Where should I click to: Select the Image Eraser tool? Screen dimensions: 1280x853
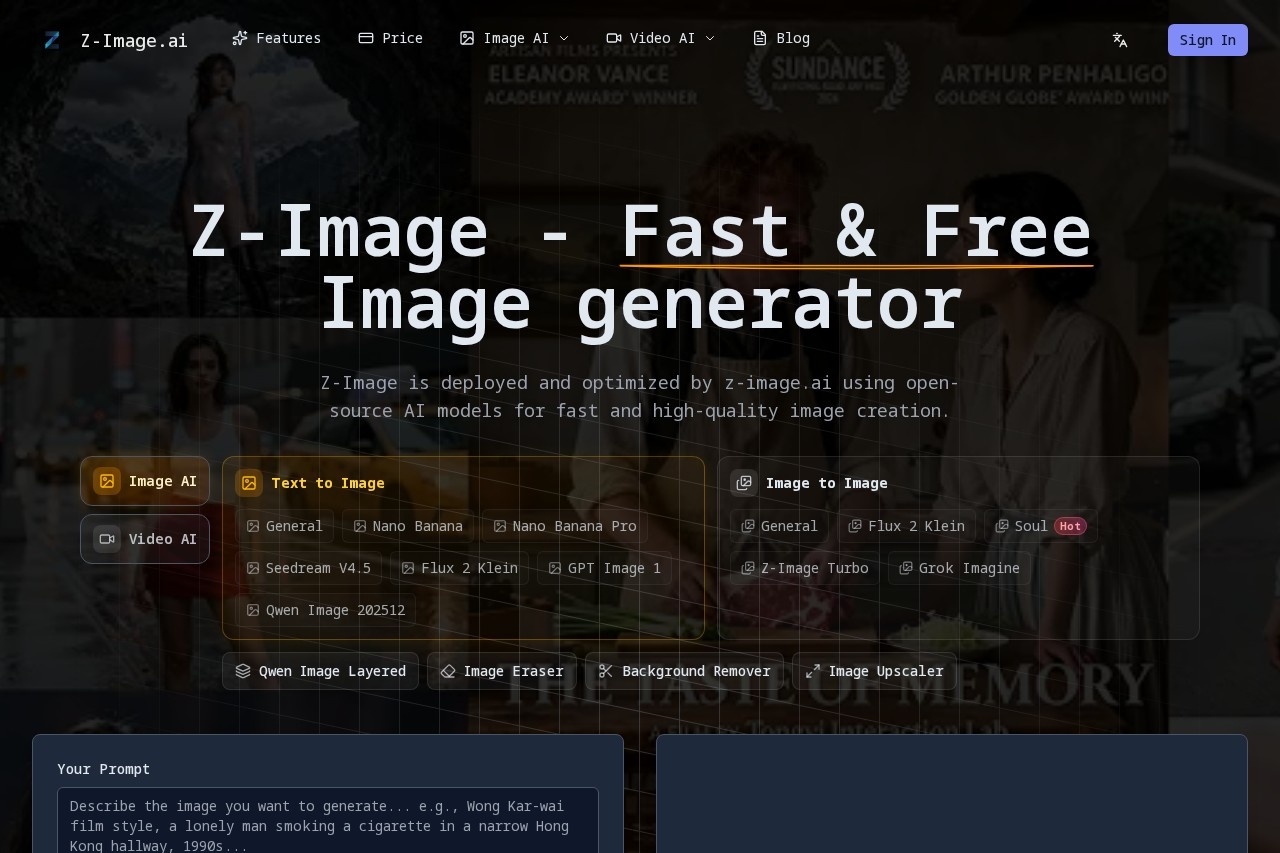501,671
